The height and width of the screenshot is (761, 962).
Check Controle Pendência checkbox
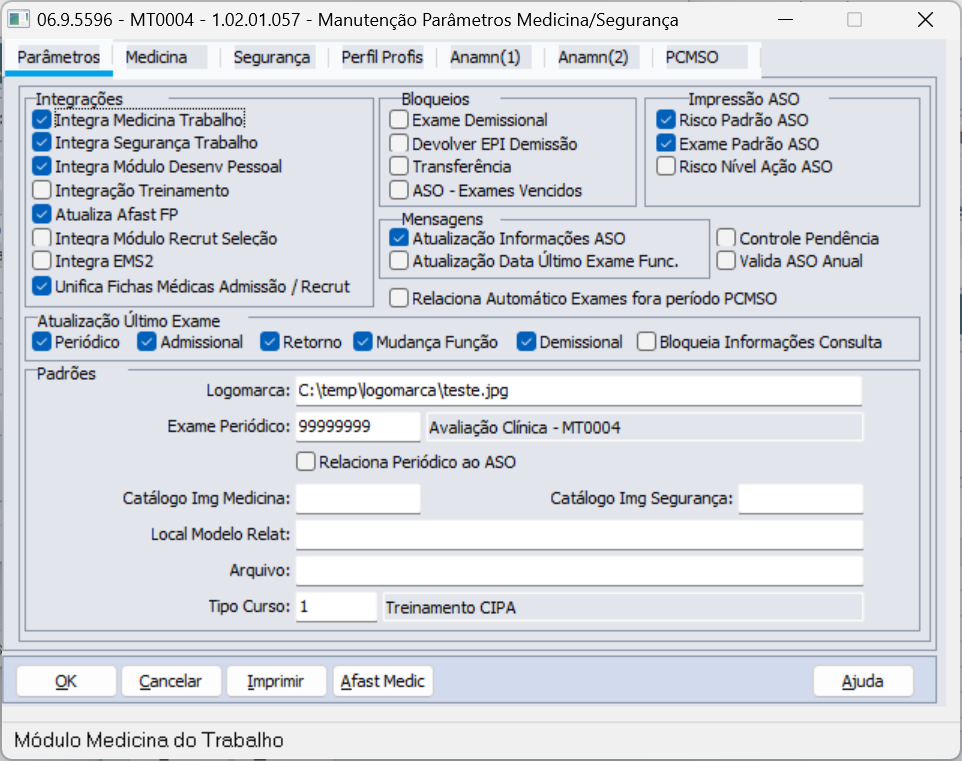[727, 238]
